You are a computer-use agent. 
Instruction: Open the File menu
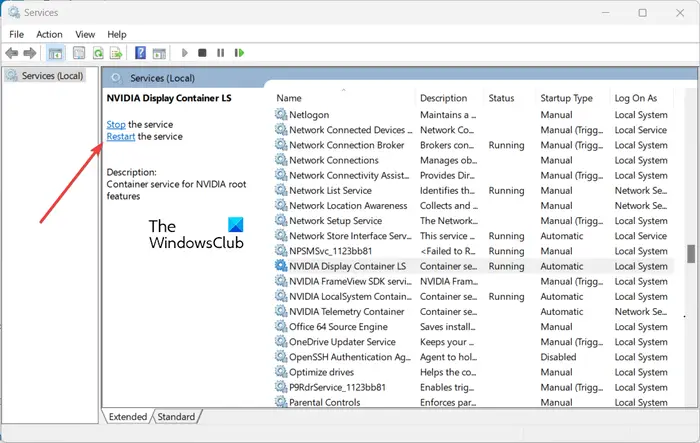coord(17,34)
